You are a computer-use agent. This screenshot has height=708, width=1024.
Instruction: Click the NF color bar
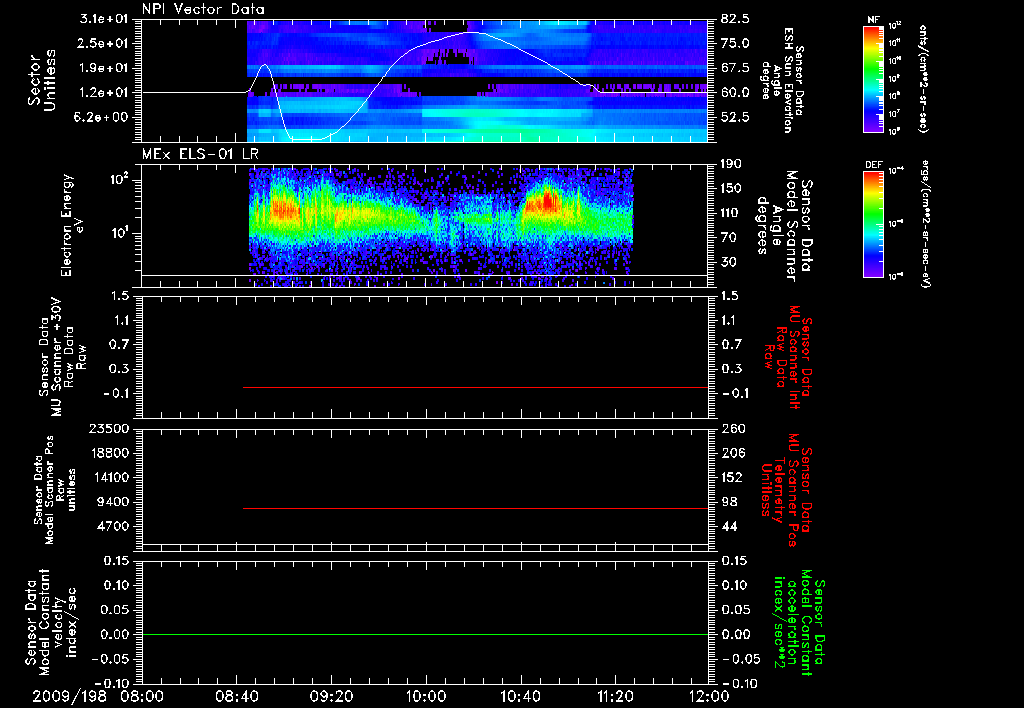click(x=874, y=79)
